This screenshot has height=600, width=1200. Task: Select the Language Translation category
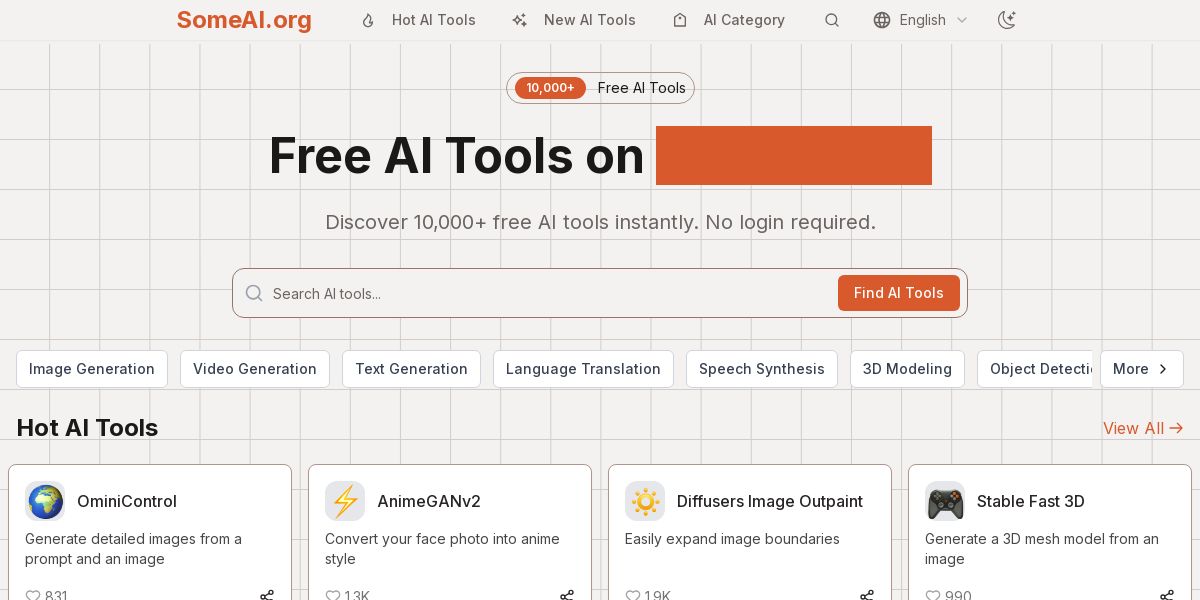point(583,369)
